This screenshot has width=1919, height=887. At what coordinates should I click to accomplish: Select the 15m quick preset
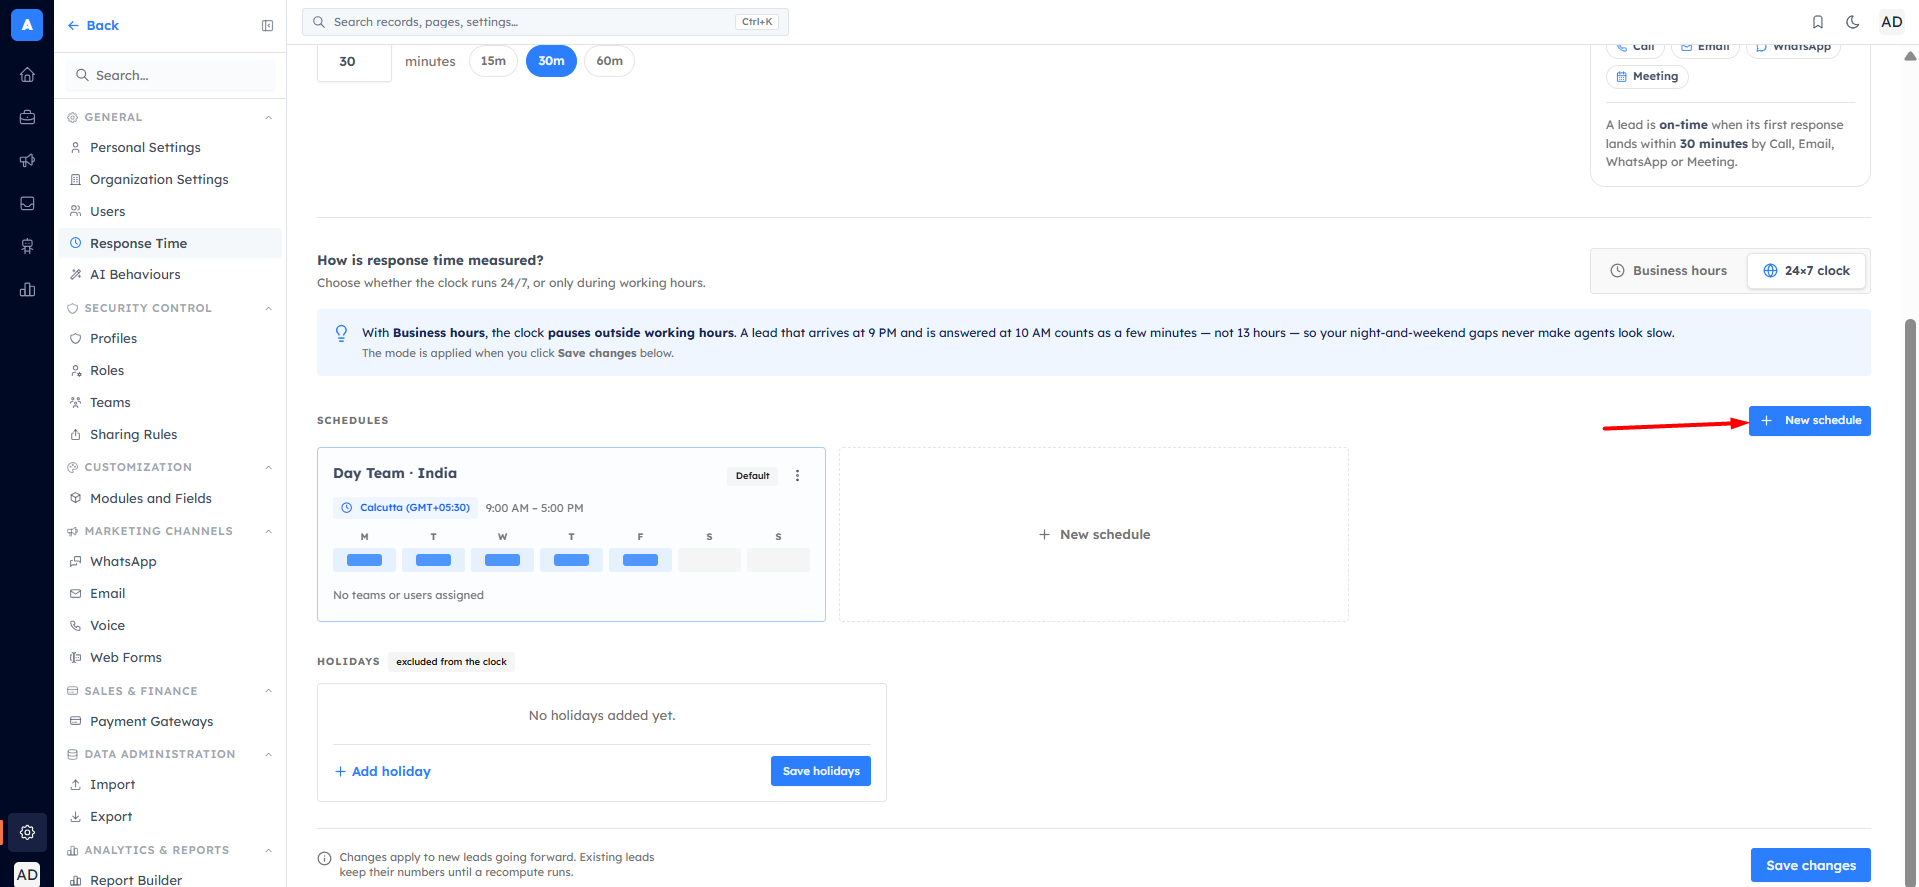(493, 61)
